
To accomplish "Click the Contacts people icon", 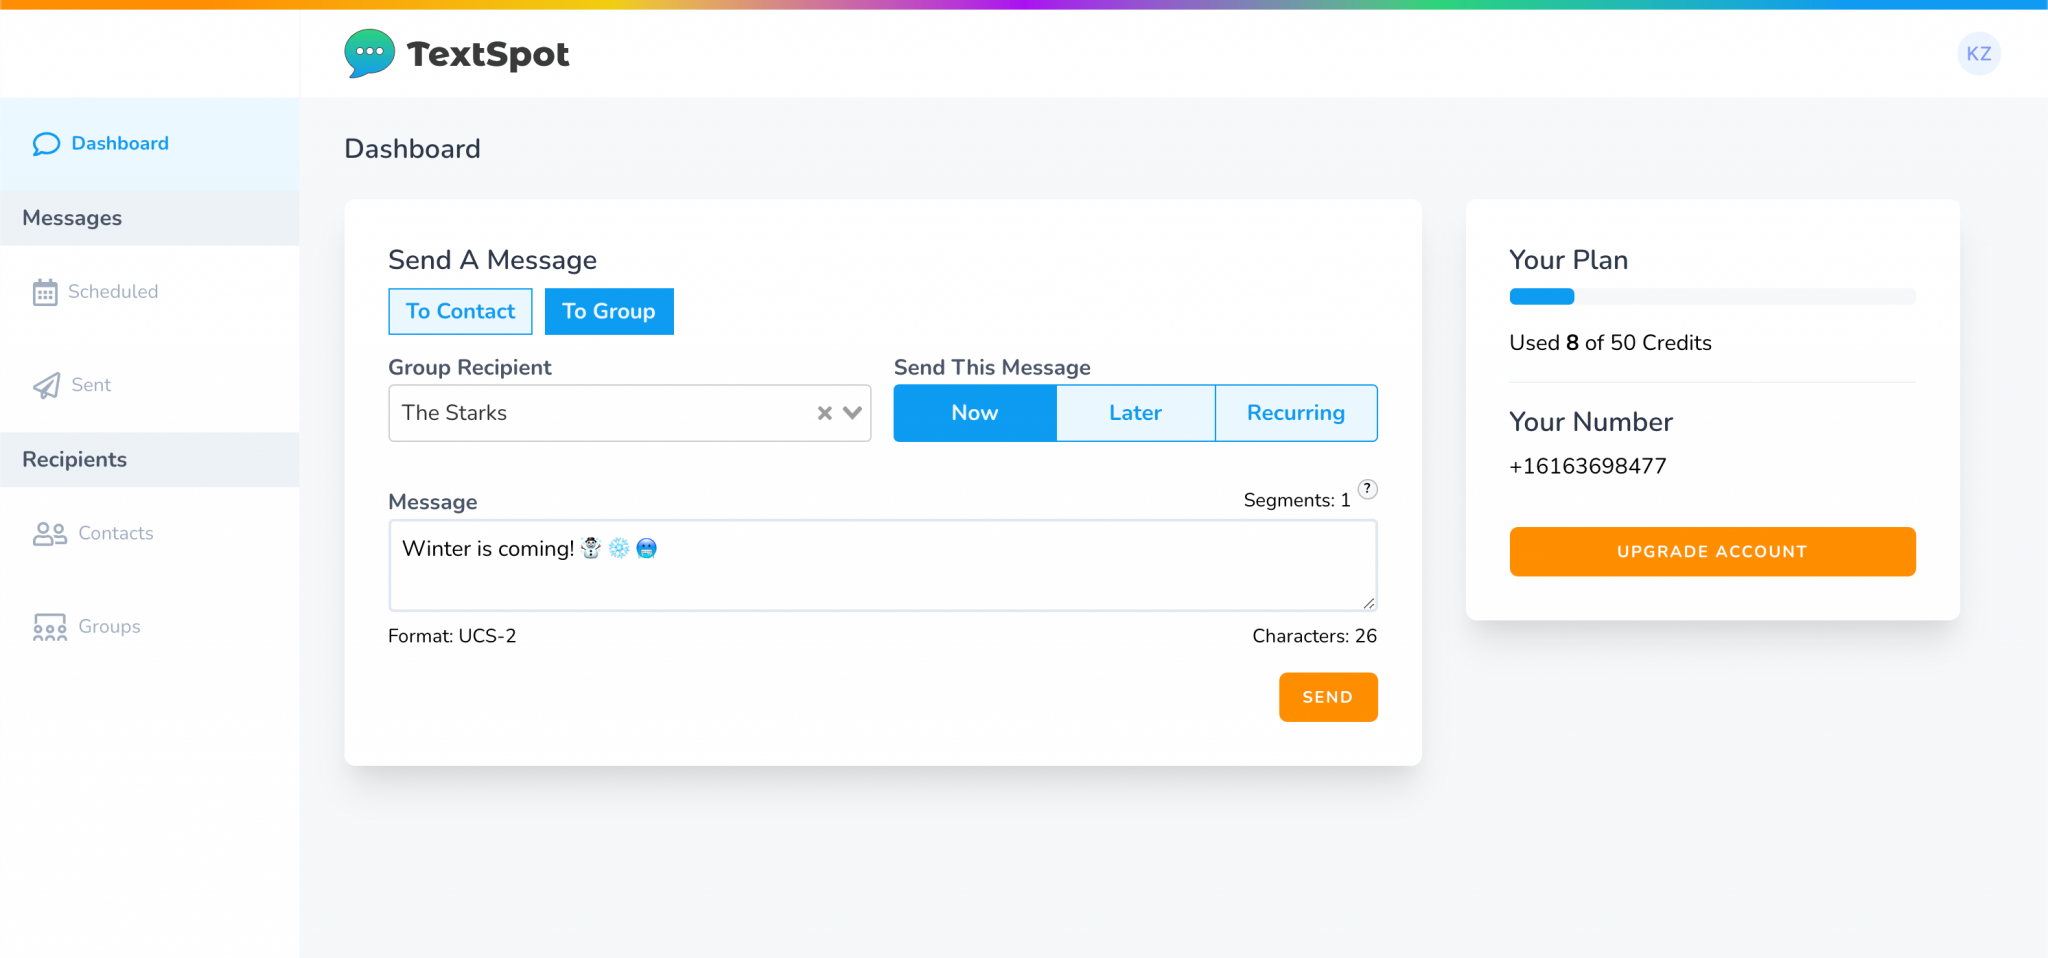I will (x=49, y=534).
